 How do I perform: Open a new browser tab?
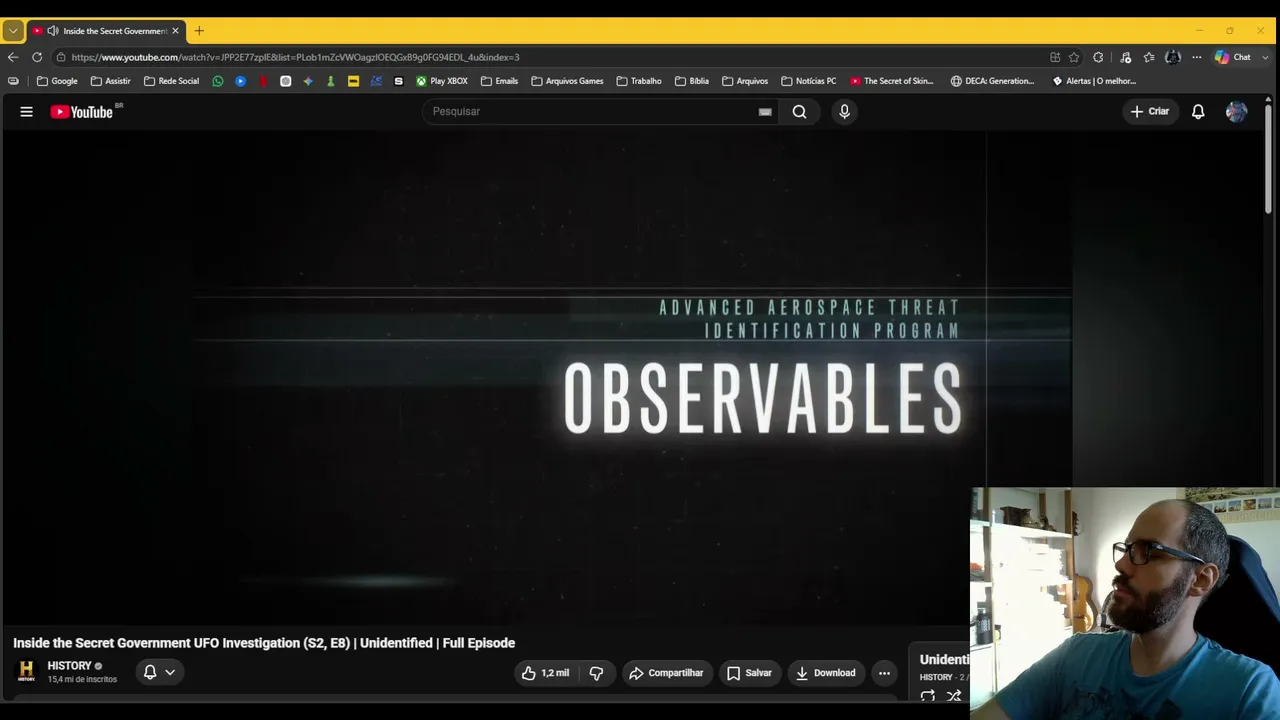(199, 31)
